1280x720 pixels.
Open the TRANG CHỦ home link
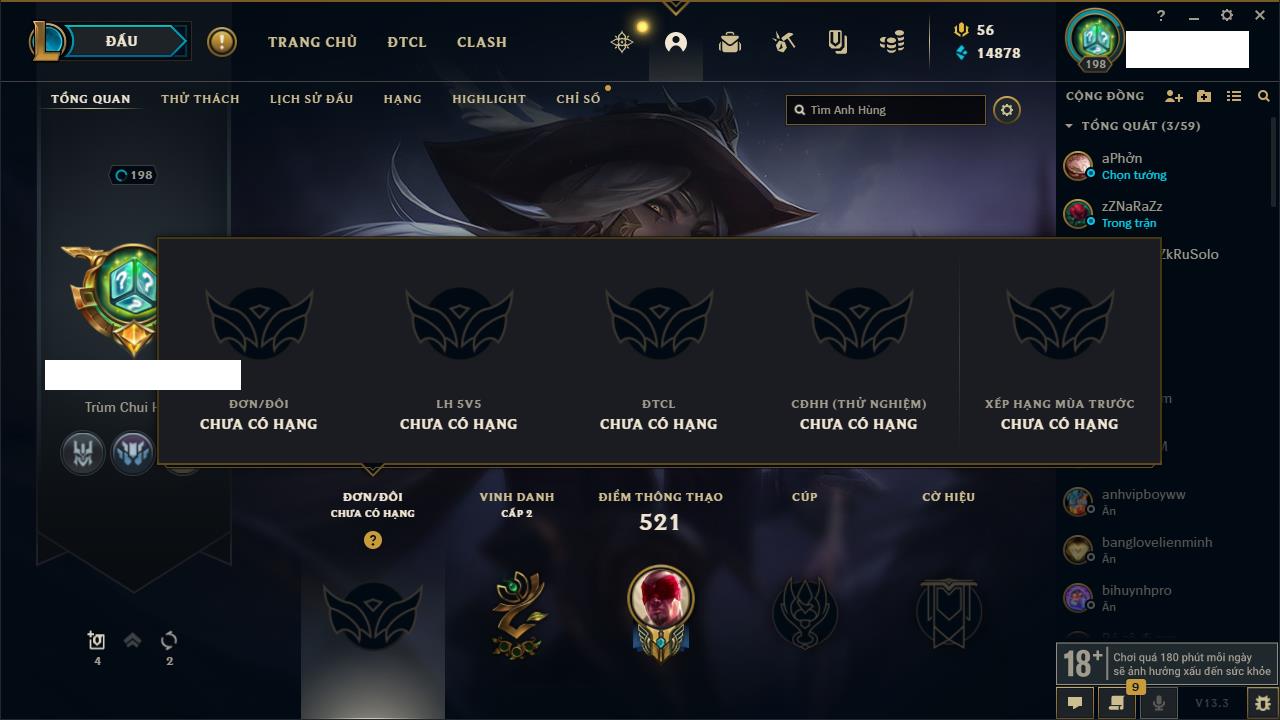(312, 42)
